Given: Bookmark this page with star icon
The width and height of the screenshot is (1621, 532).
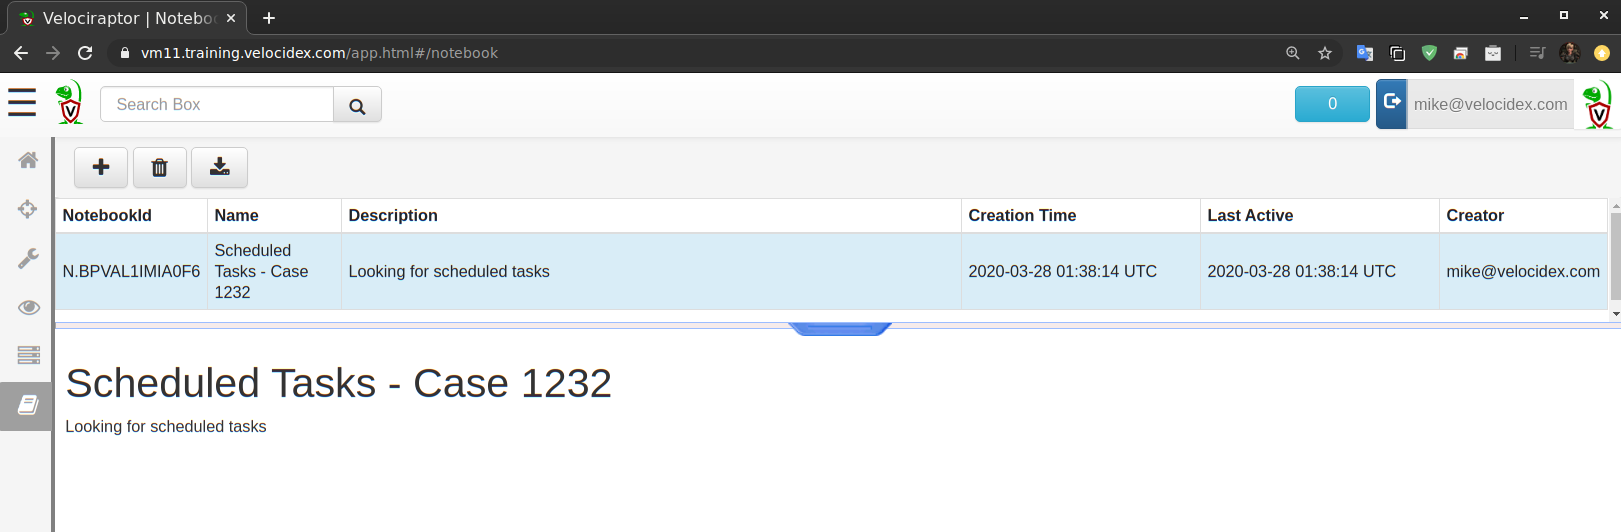Looking at the screenshot, I should [x=1325, y=53].
